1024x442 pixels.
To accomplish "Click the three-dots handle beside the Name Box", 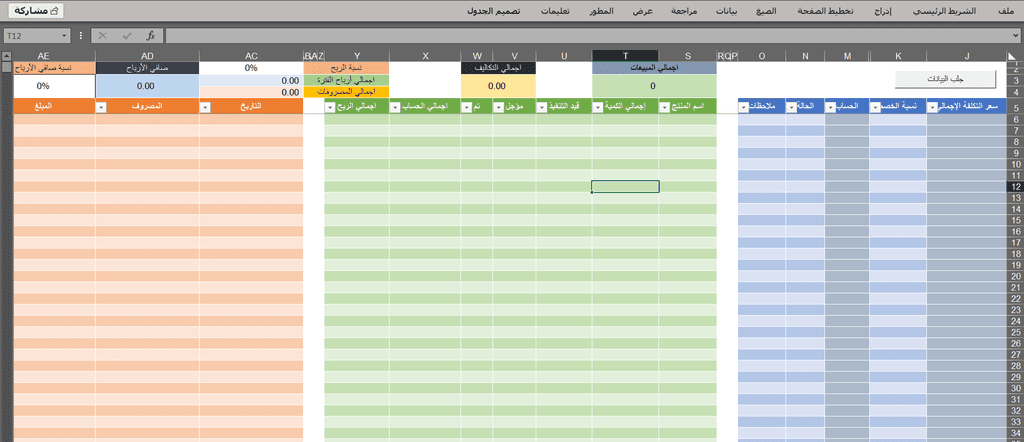I will [81, 36].
